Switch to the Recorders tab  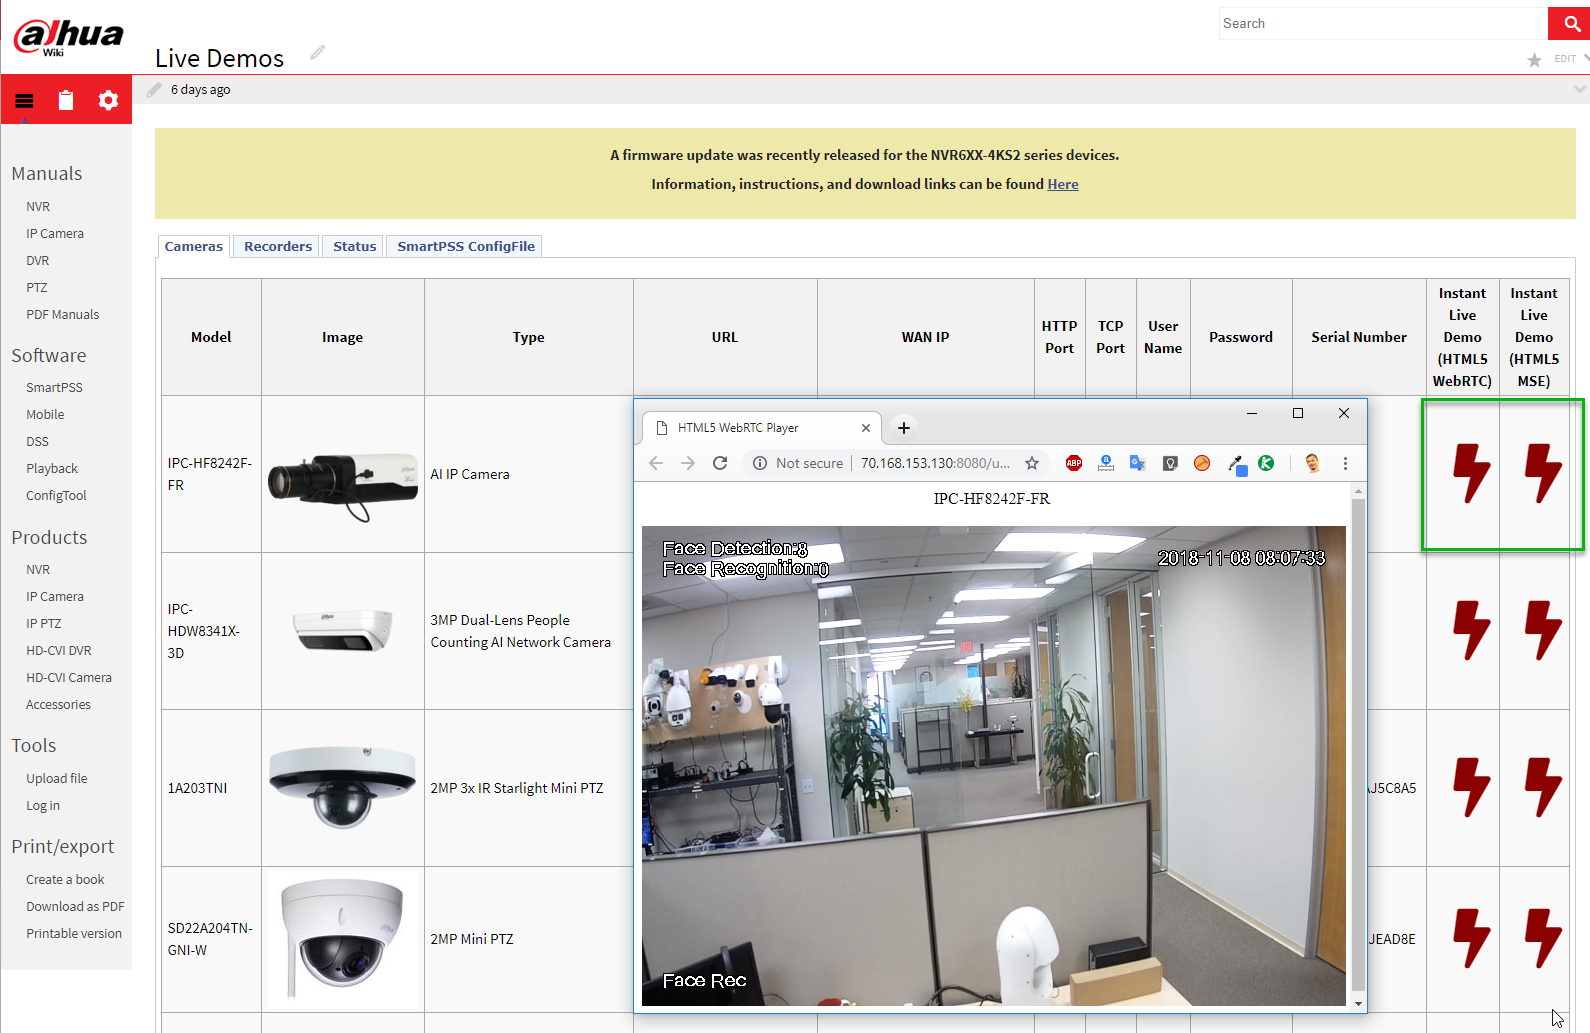[278, 246]
